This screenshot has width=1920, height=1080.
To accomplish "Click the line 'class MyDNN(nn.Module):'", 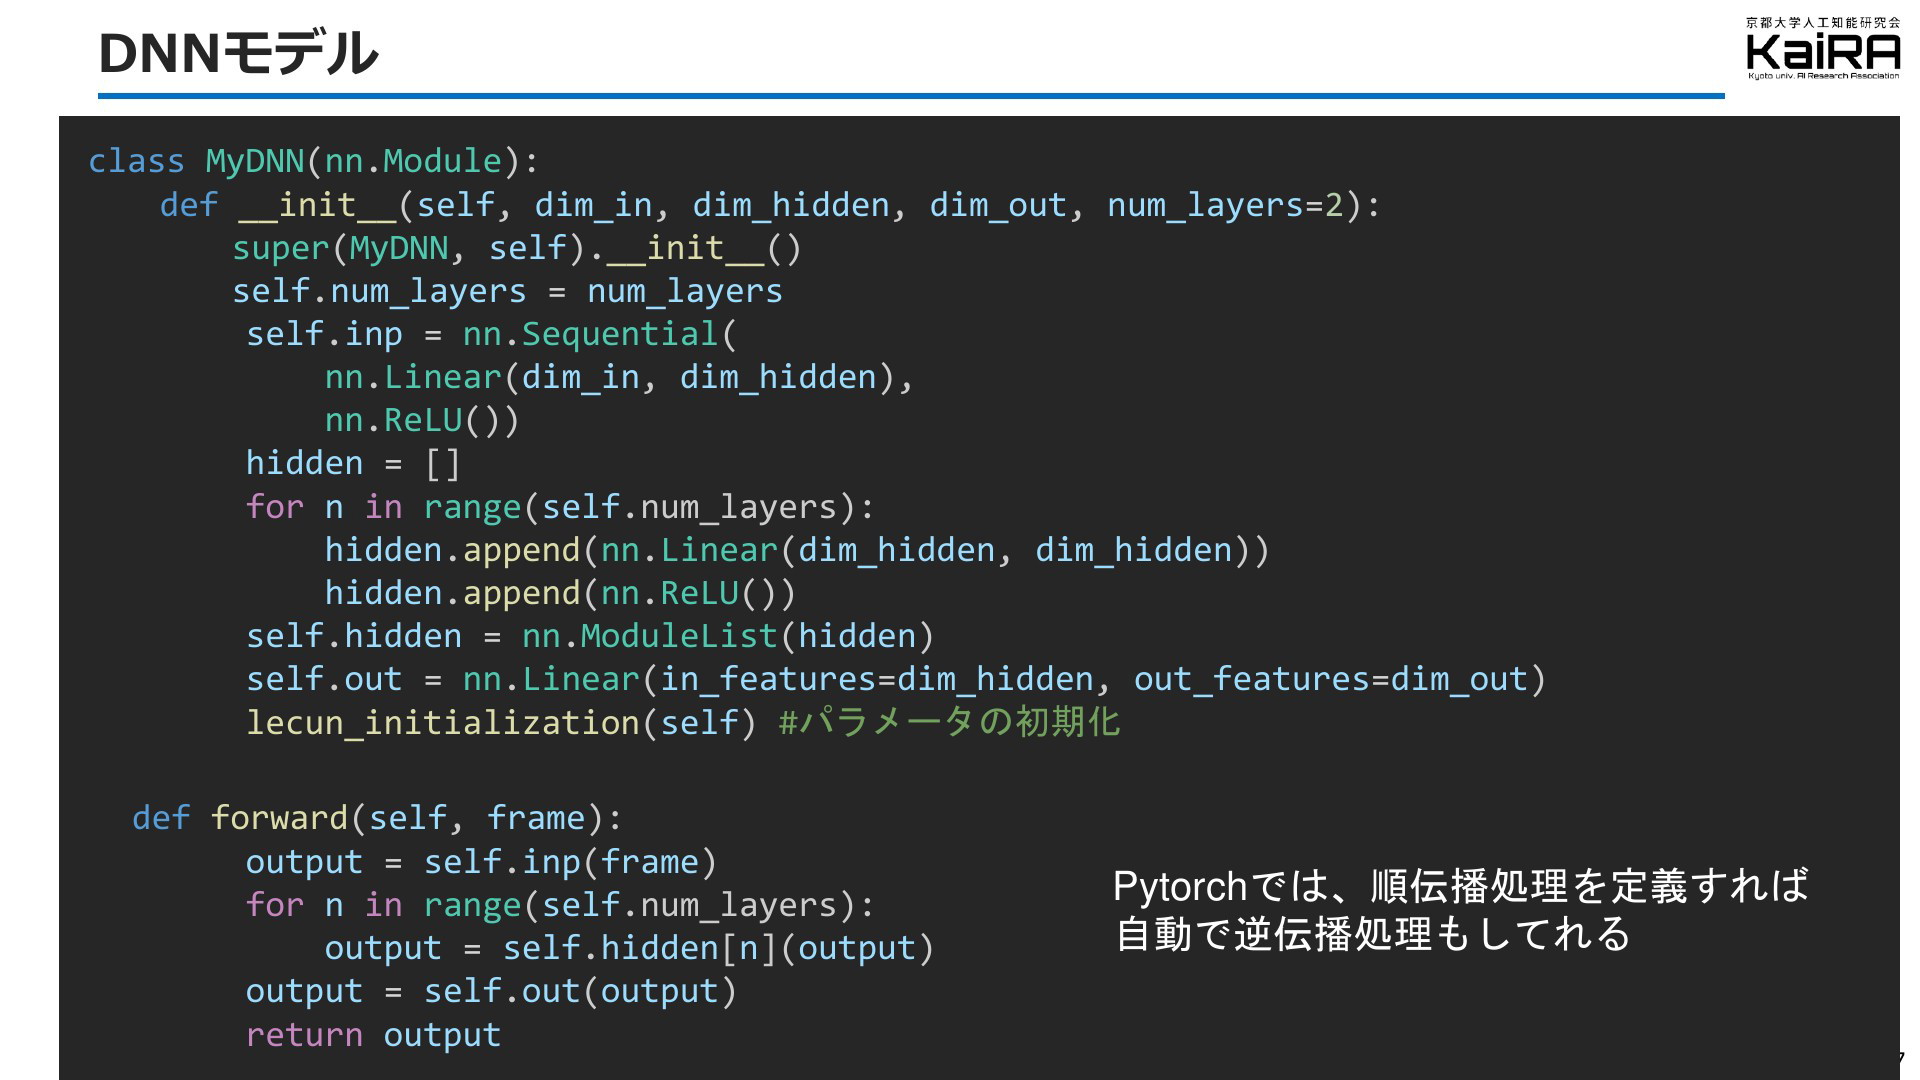I will 314,161.
